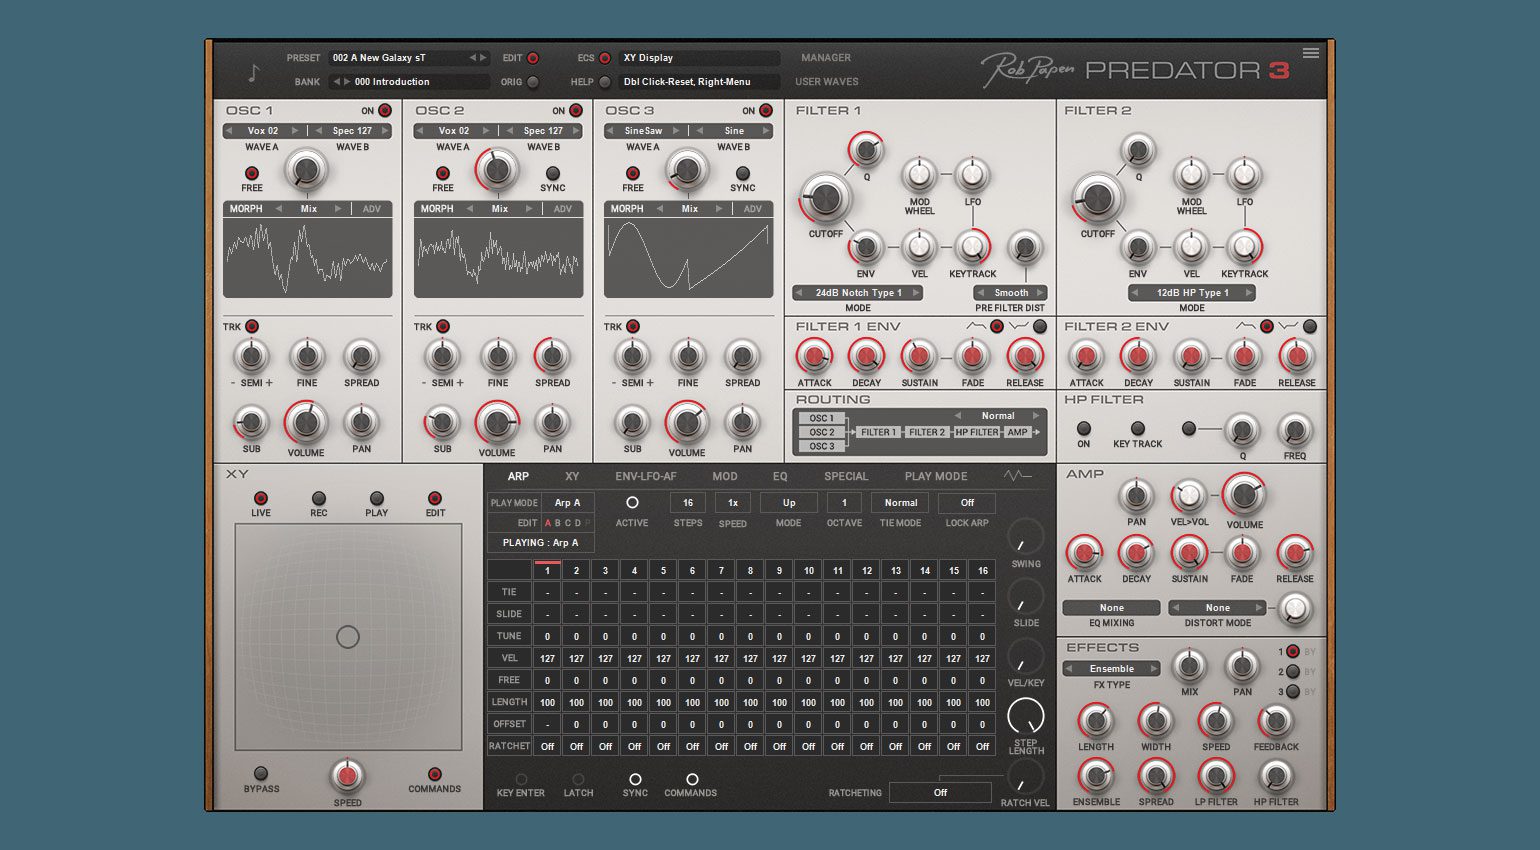Open the Preset name selector
Image resolution: width=1540 pixels, height=850 pixels.
[x=409, y=58]
